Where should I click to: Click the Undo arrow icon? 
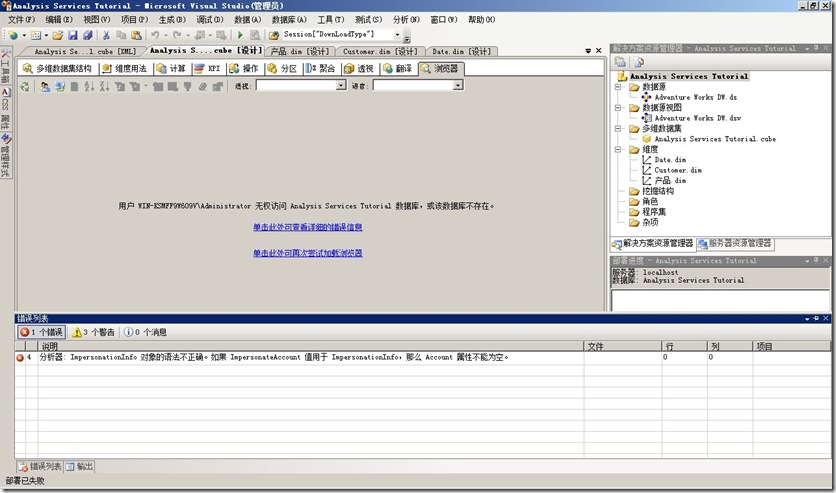[x=155, y=35]
